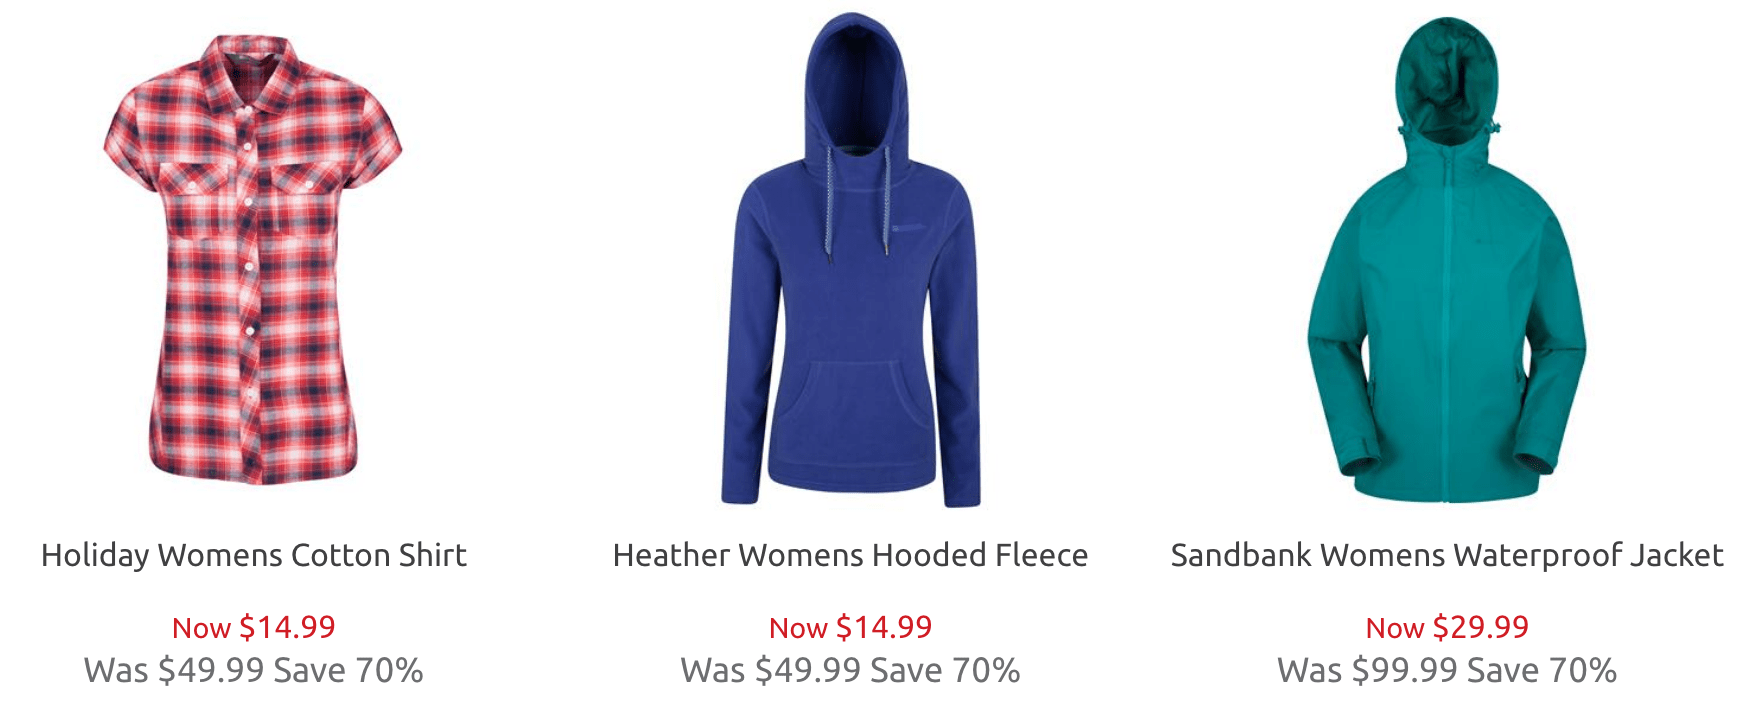Open the Sandbank Womens Waterproof Jacket title link
The height and width of the screenshot is (722, 1750).
(x=1447, y=555)
